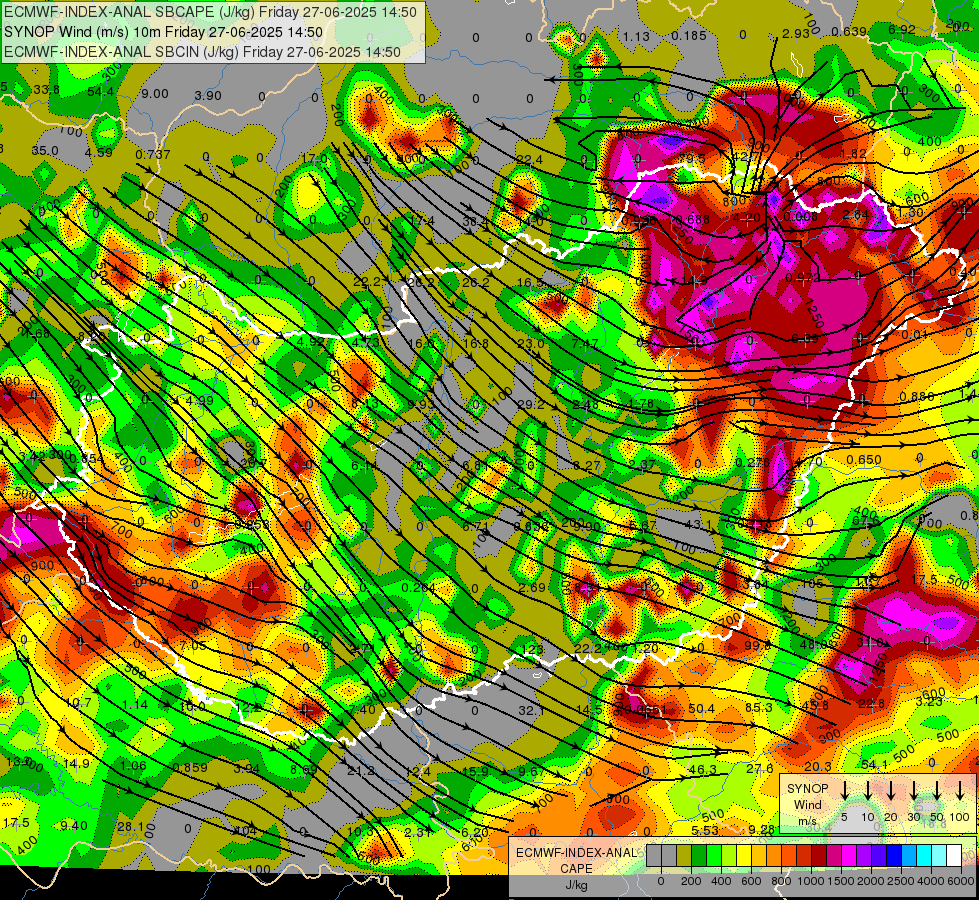The image size is (979, 900).
Task: Click the '46.3' value on the map
Action: point(701,769)
